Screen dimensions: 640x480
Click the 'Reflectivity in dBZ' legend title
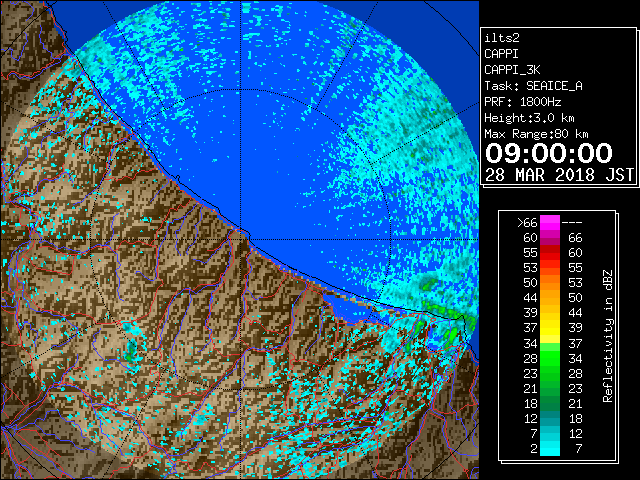coord(608,336)
